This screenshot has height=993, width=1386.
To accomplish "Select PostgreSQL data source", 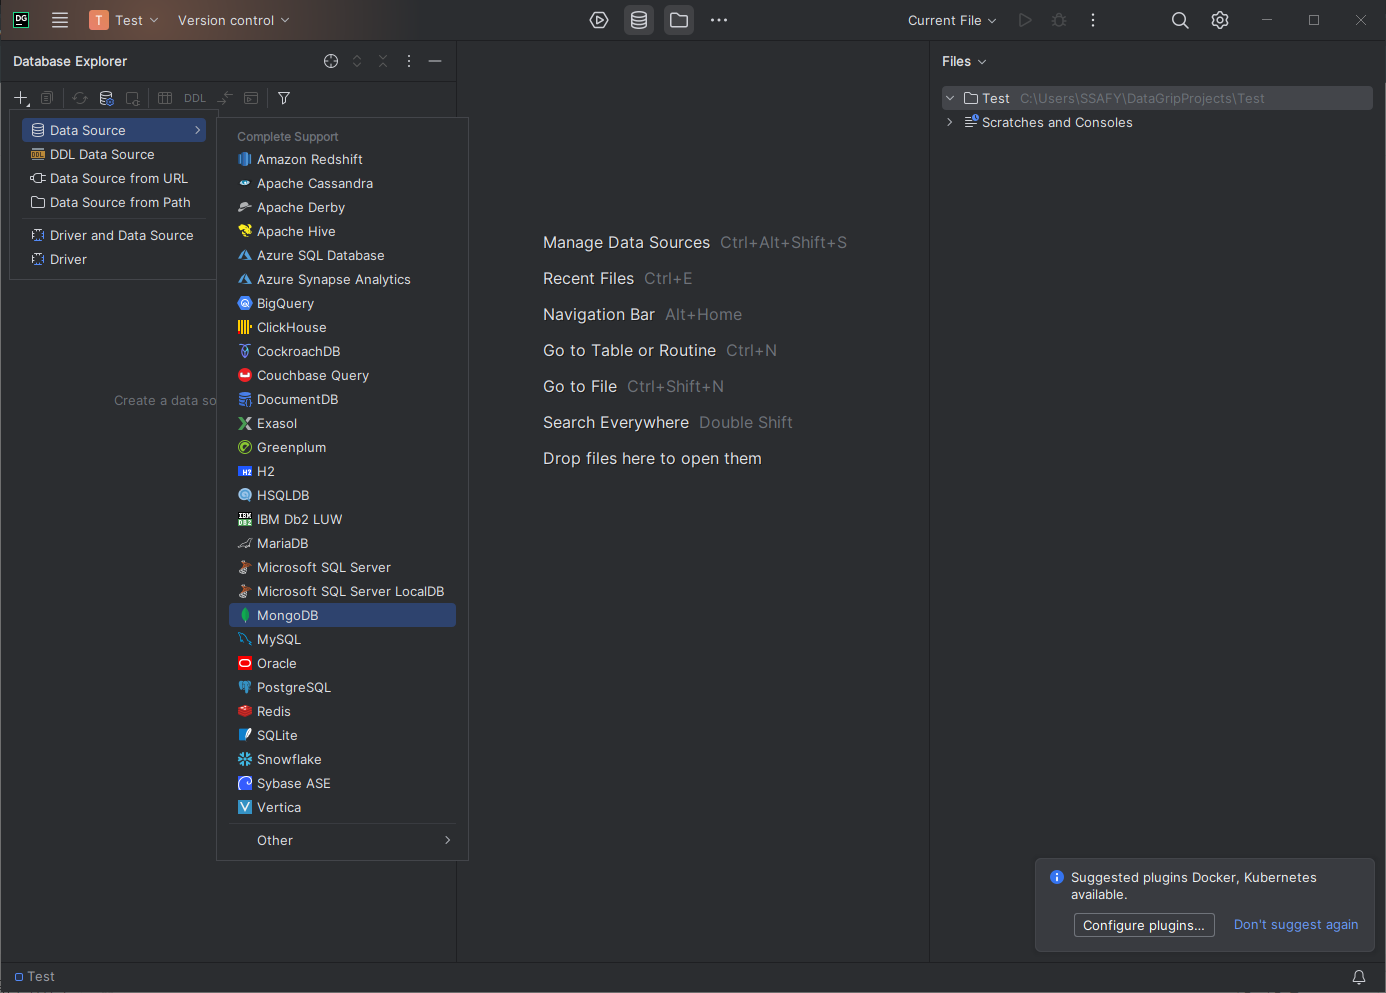I will (342, 687).
